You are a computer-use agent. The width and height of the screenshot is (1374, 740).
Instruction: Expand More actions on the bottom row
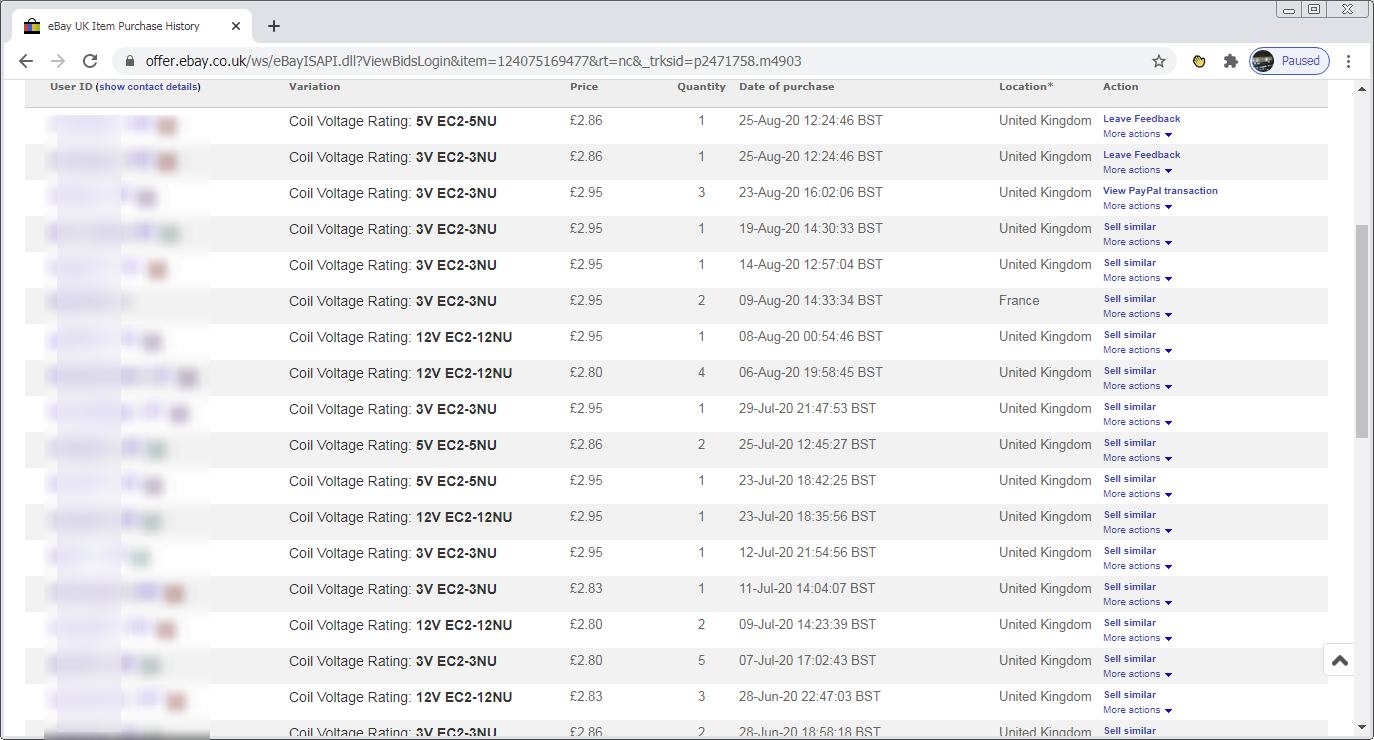coord(1136,709)
